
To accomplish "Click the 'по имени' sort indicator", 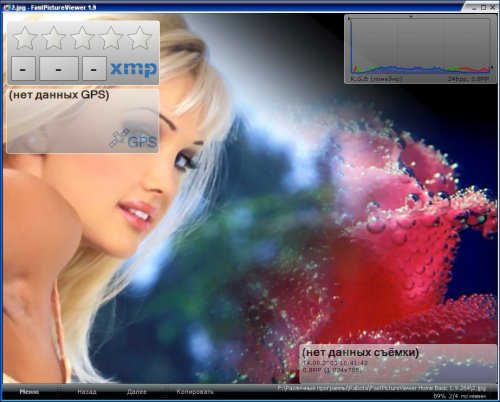I will tap(473, 396).
